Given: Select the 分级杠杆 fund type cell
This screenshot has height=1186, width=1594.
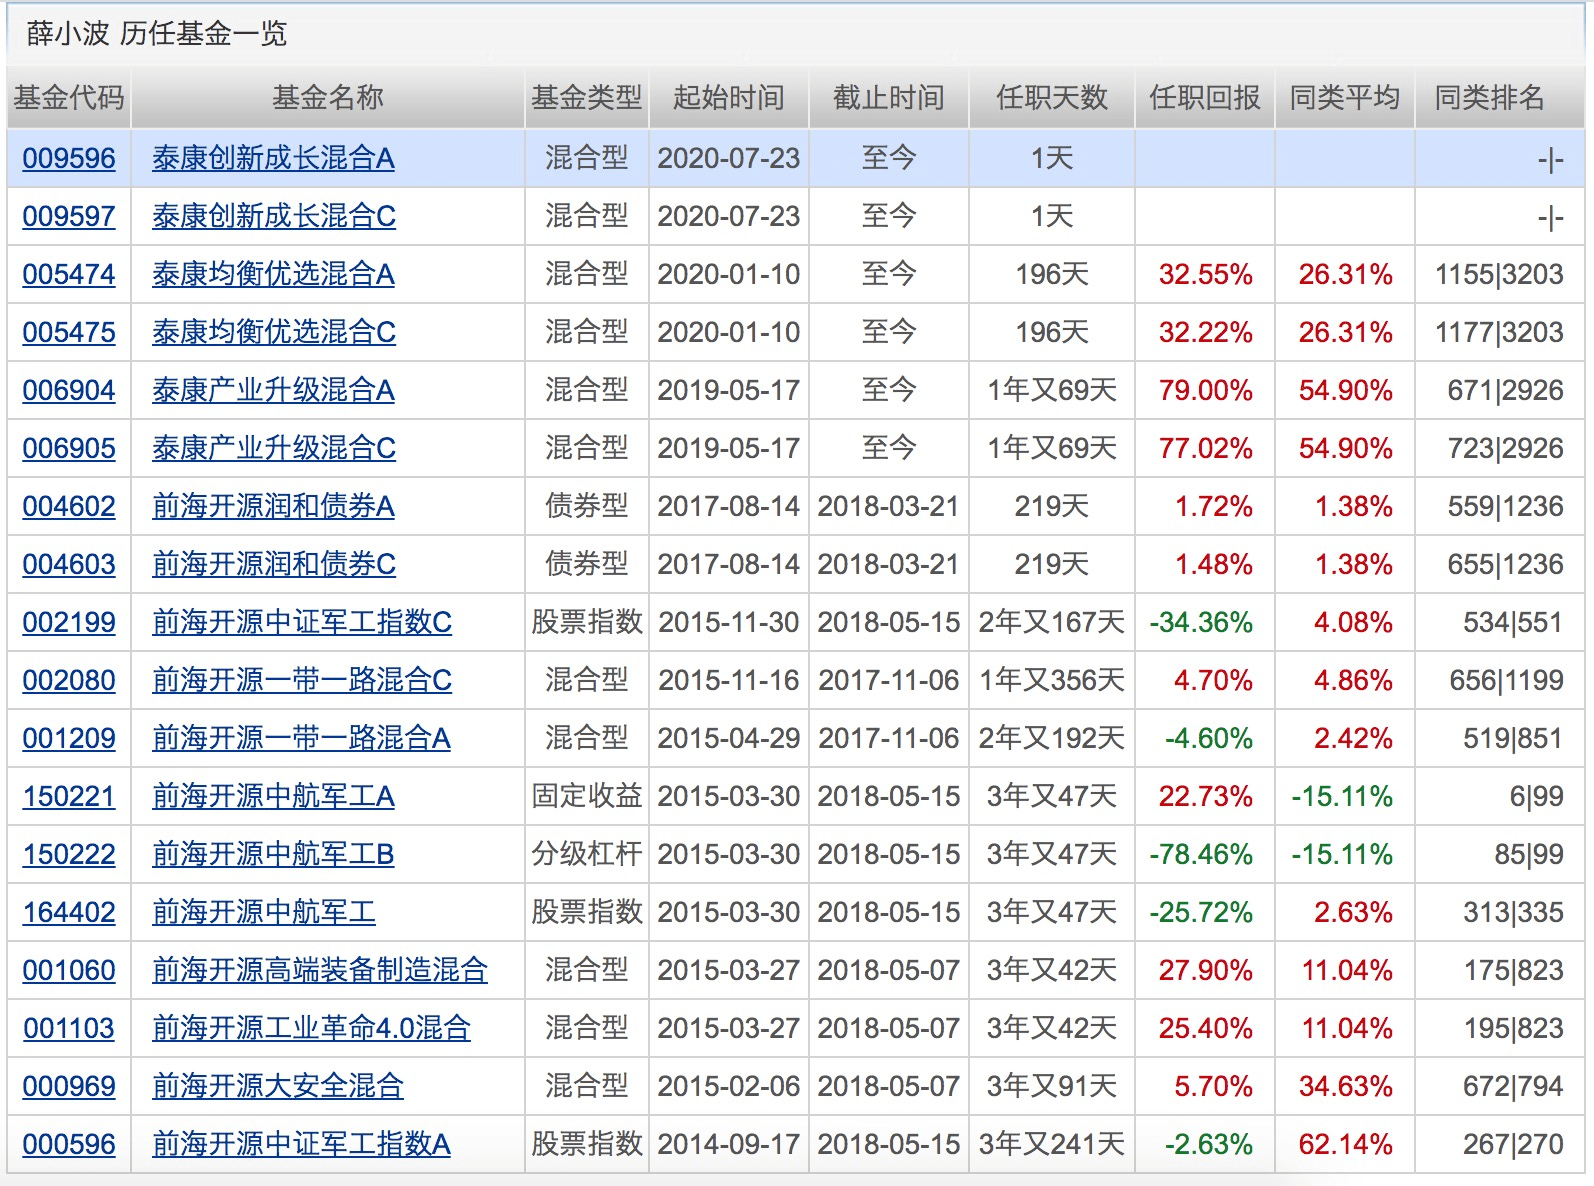Looking at the screenshot, I should (x=587, y=854).
